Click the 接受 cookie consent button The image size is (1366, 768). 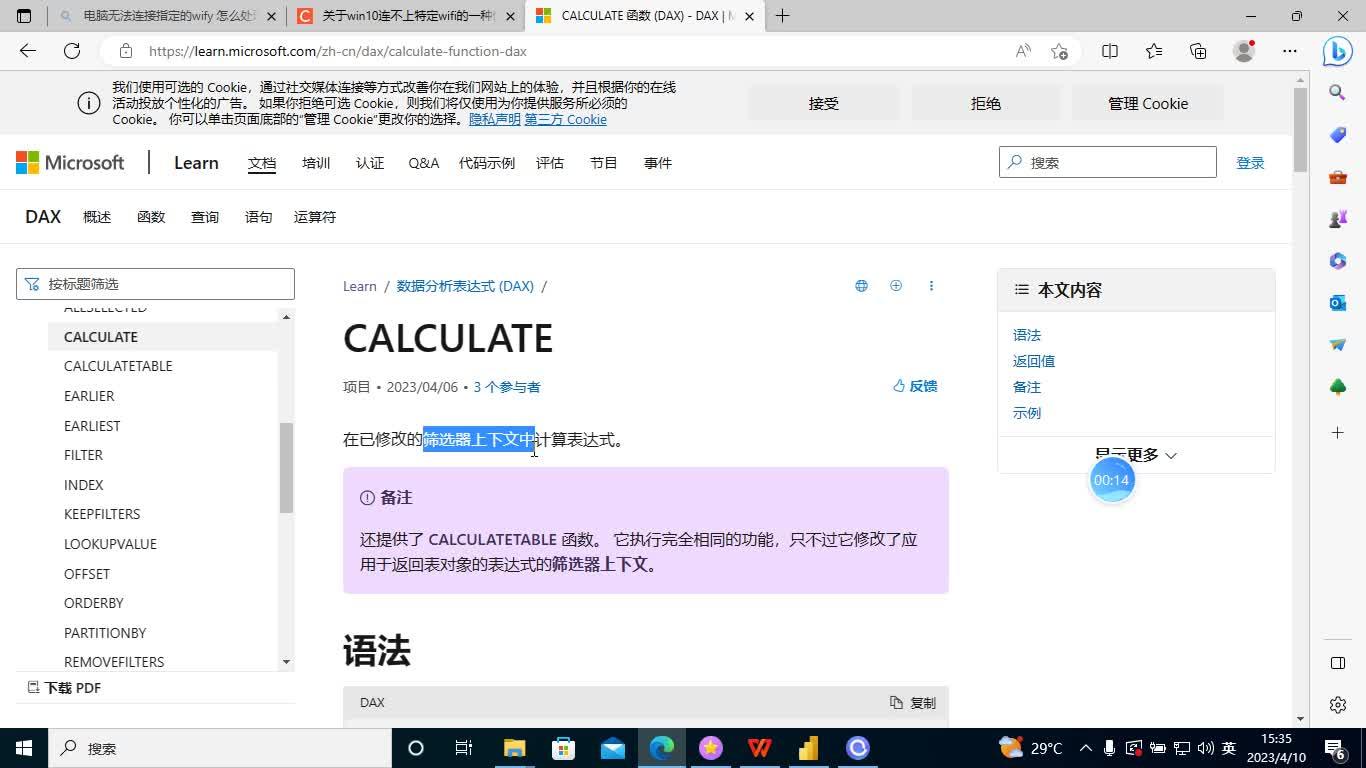coord(823,103)
